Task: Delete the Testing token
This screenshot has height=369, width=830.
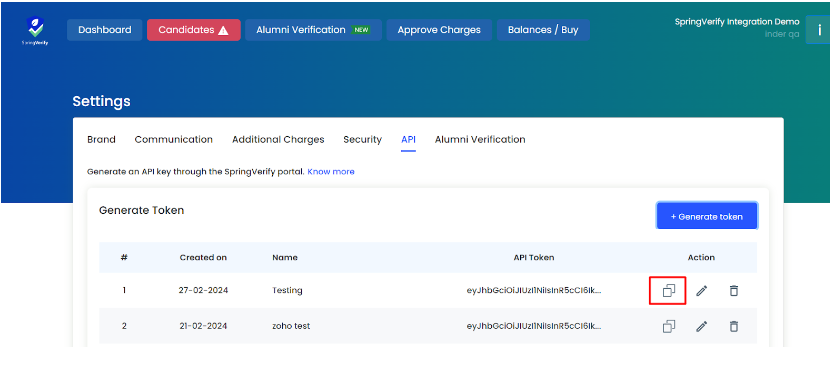Action: coord(733,291)
